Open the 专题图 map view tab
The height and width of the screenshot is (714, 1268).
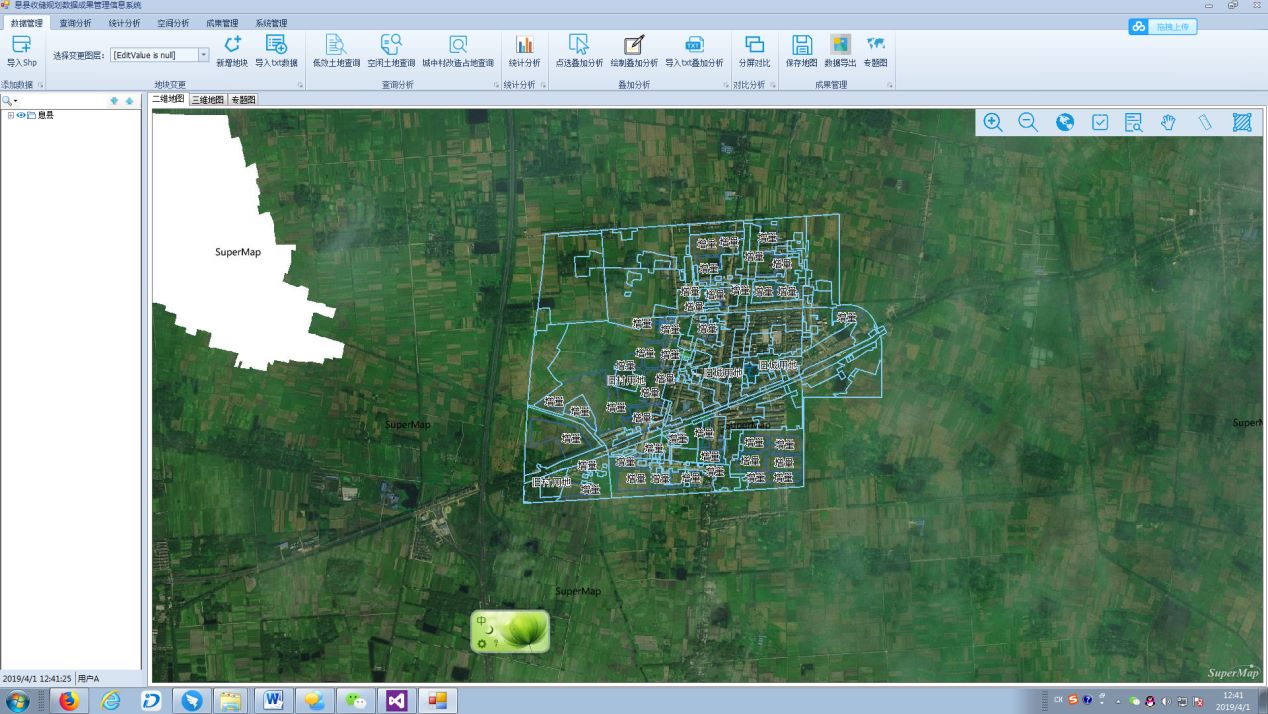click(243, 100)
